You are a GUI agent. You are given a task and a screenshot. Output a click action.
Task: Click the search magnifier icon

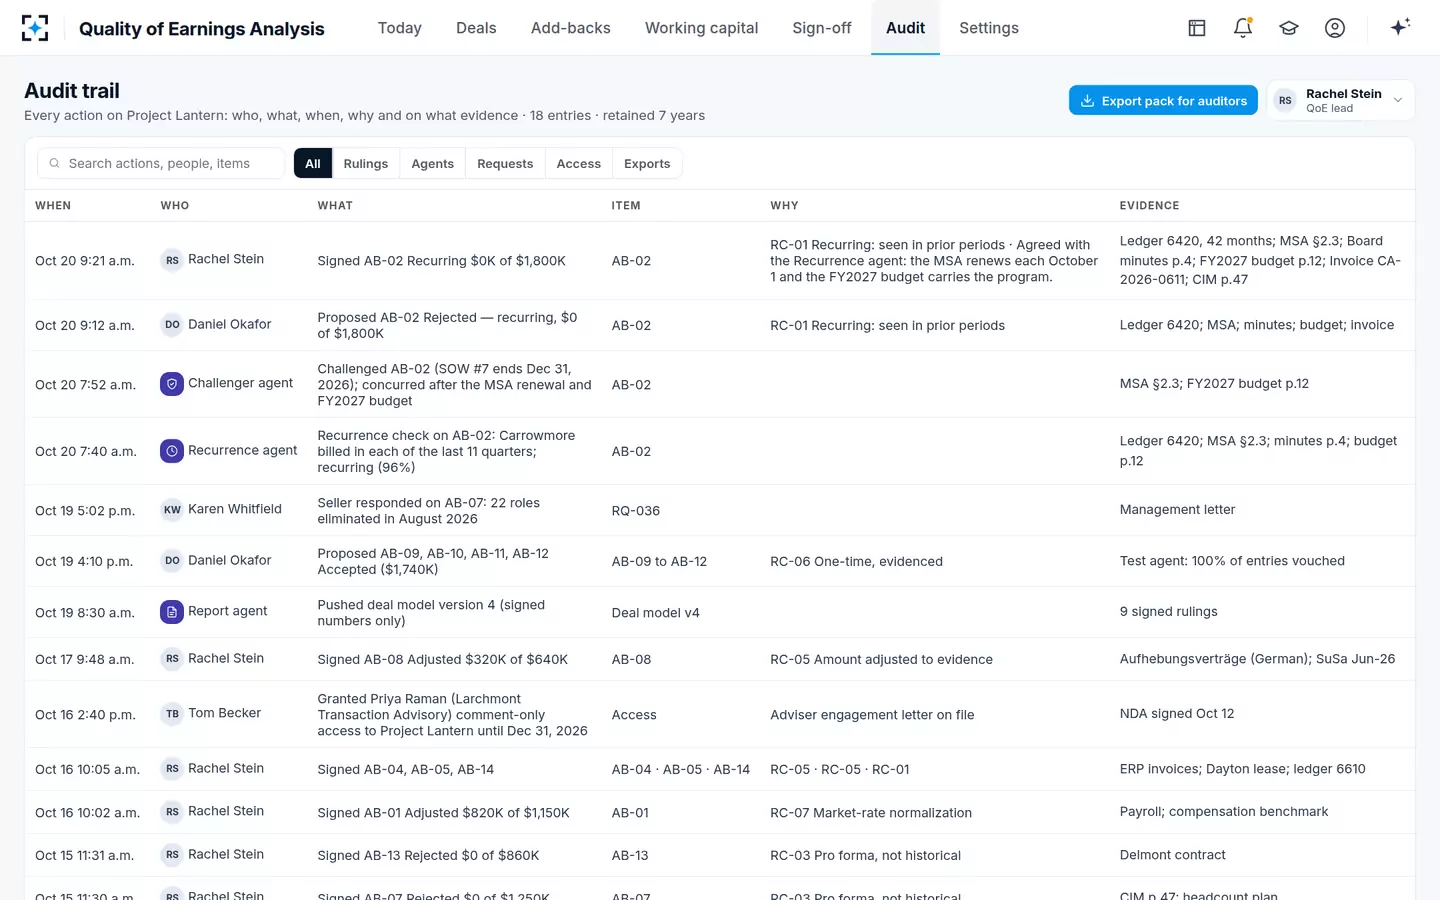point(55,163)
